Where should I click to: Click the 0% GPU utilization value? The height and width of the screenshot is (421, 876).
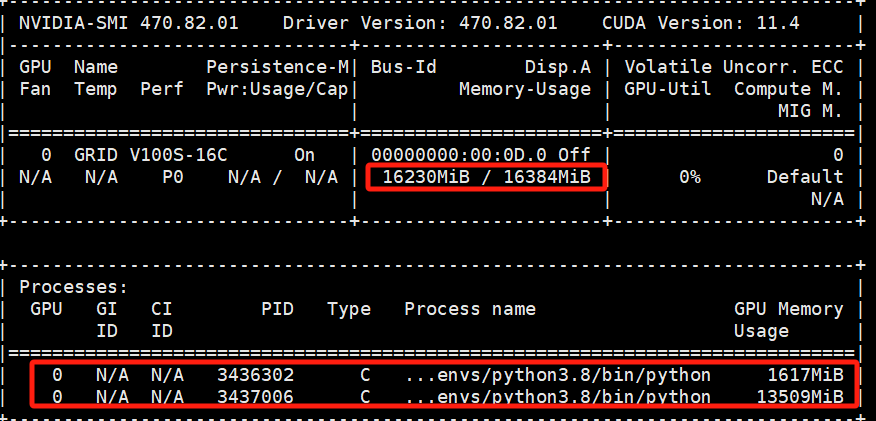coord(689,177)
